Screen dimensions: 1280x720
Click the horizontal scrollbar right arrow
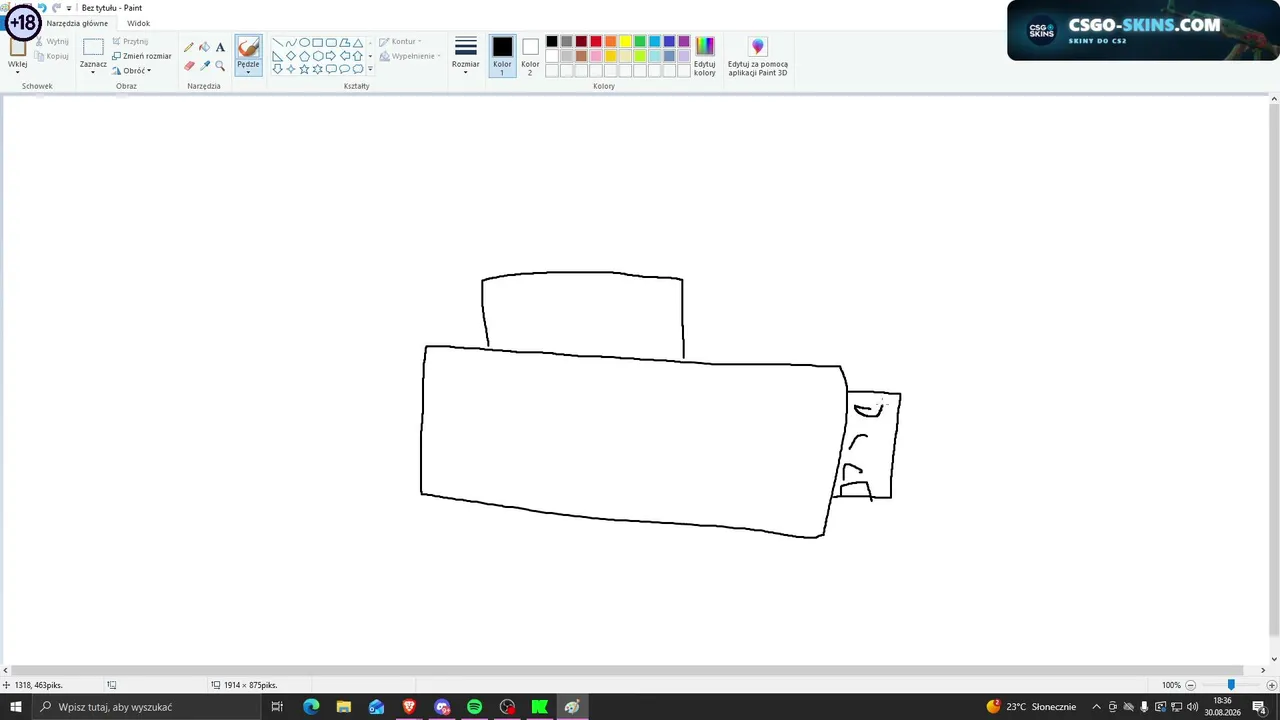1262,670
